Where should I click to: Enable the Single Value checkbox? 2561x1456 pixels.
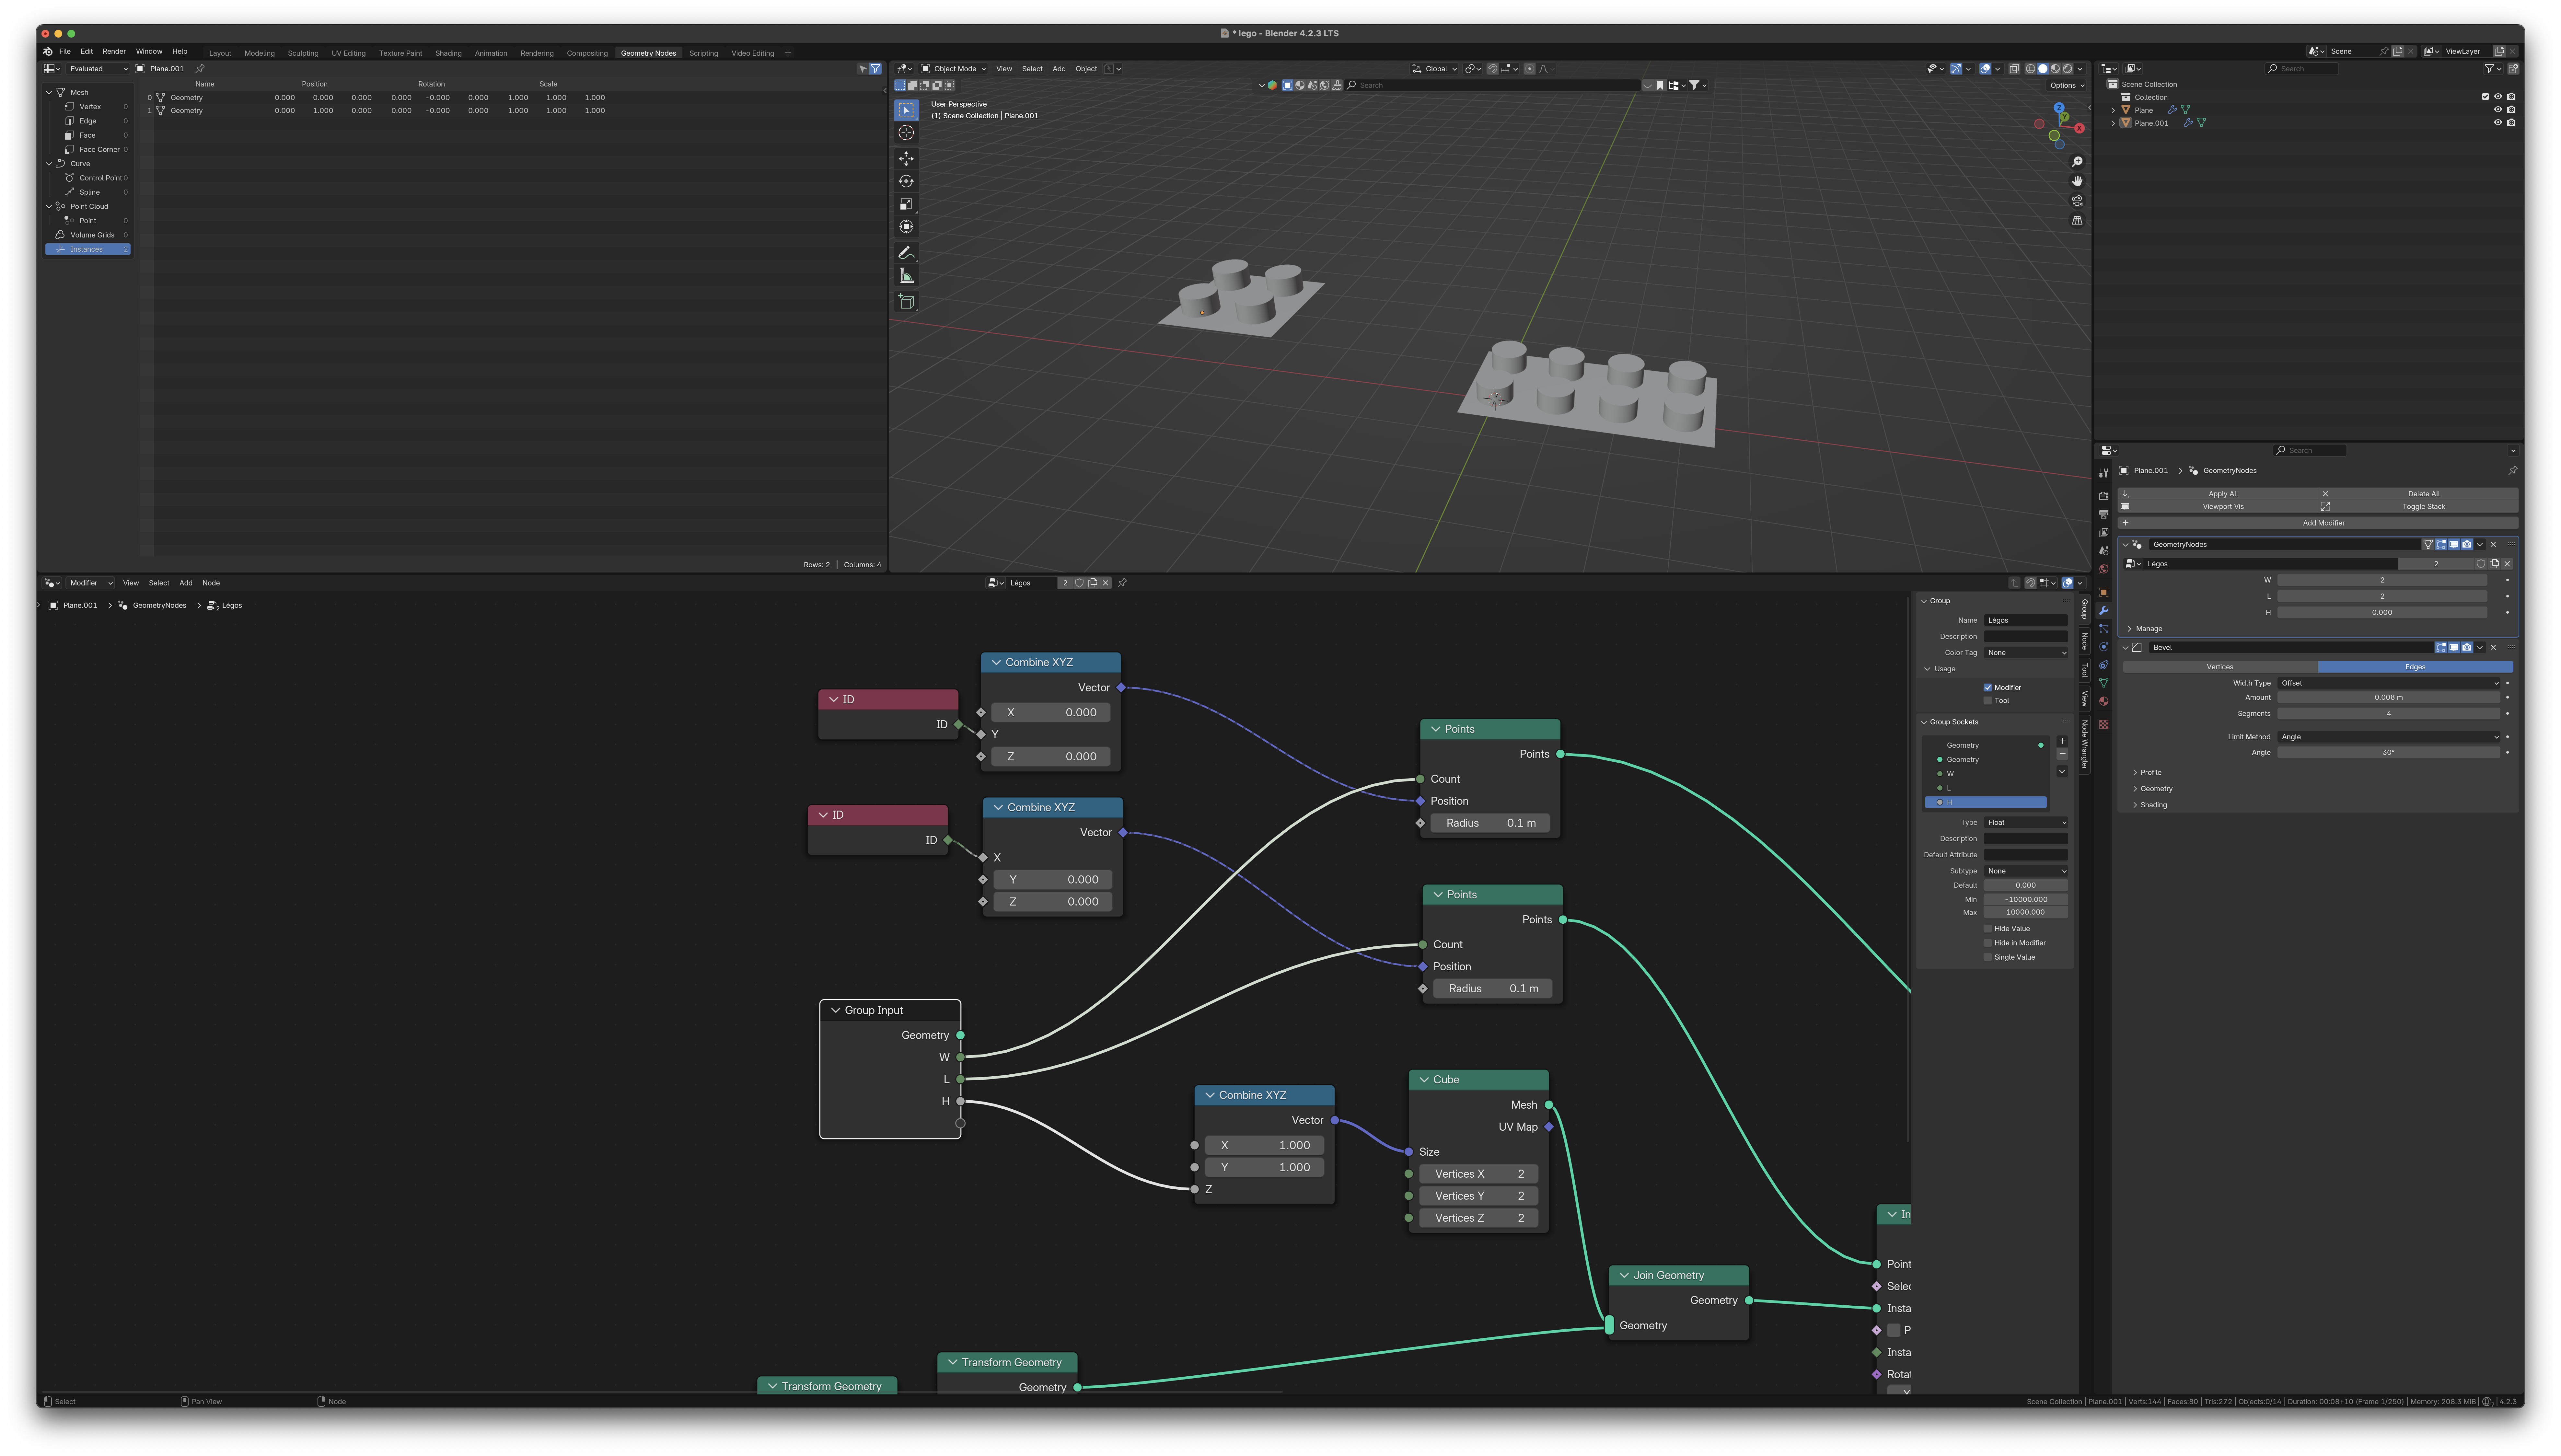1988,957
